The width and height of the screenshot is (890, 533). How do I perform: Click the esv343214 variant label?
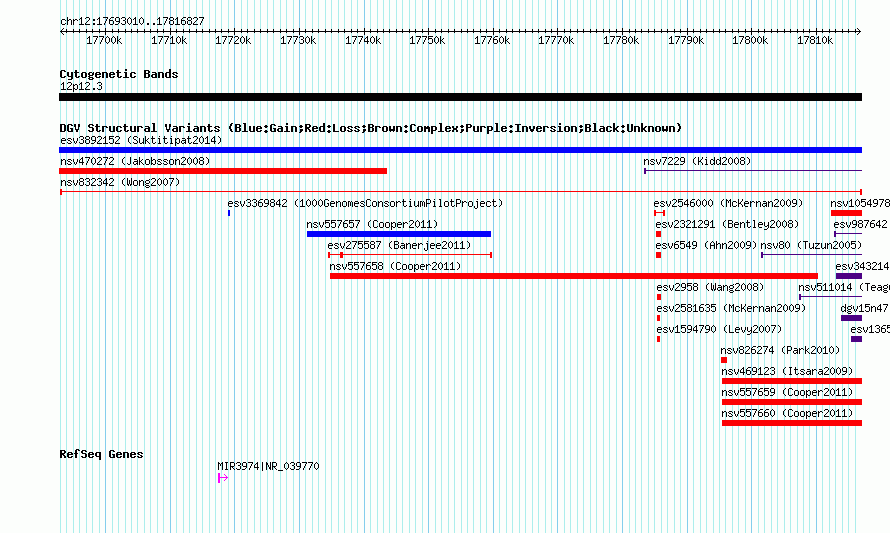[862, 266]
